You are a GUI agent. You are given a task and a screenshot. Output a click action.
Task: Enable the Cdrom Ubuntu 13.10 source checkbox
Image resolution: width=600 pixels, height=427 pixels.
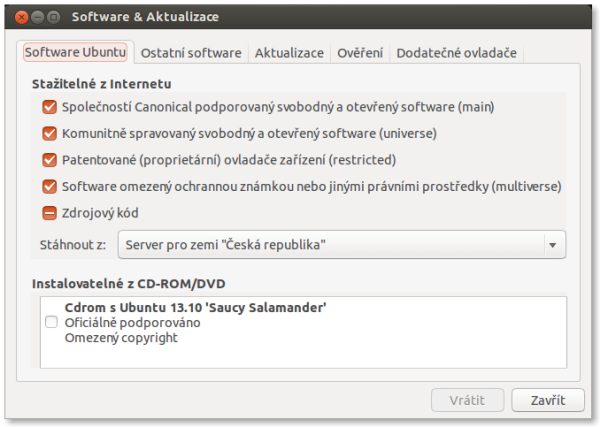51,322
